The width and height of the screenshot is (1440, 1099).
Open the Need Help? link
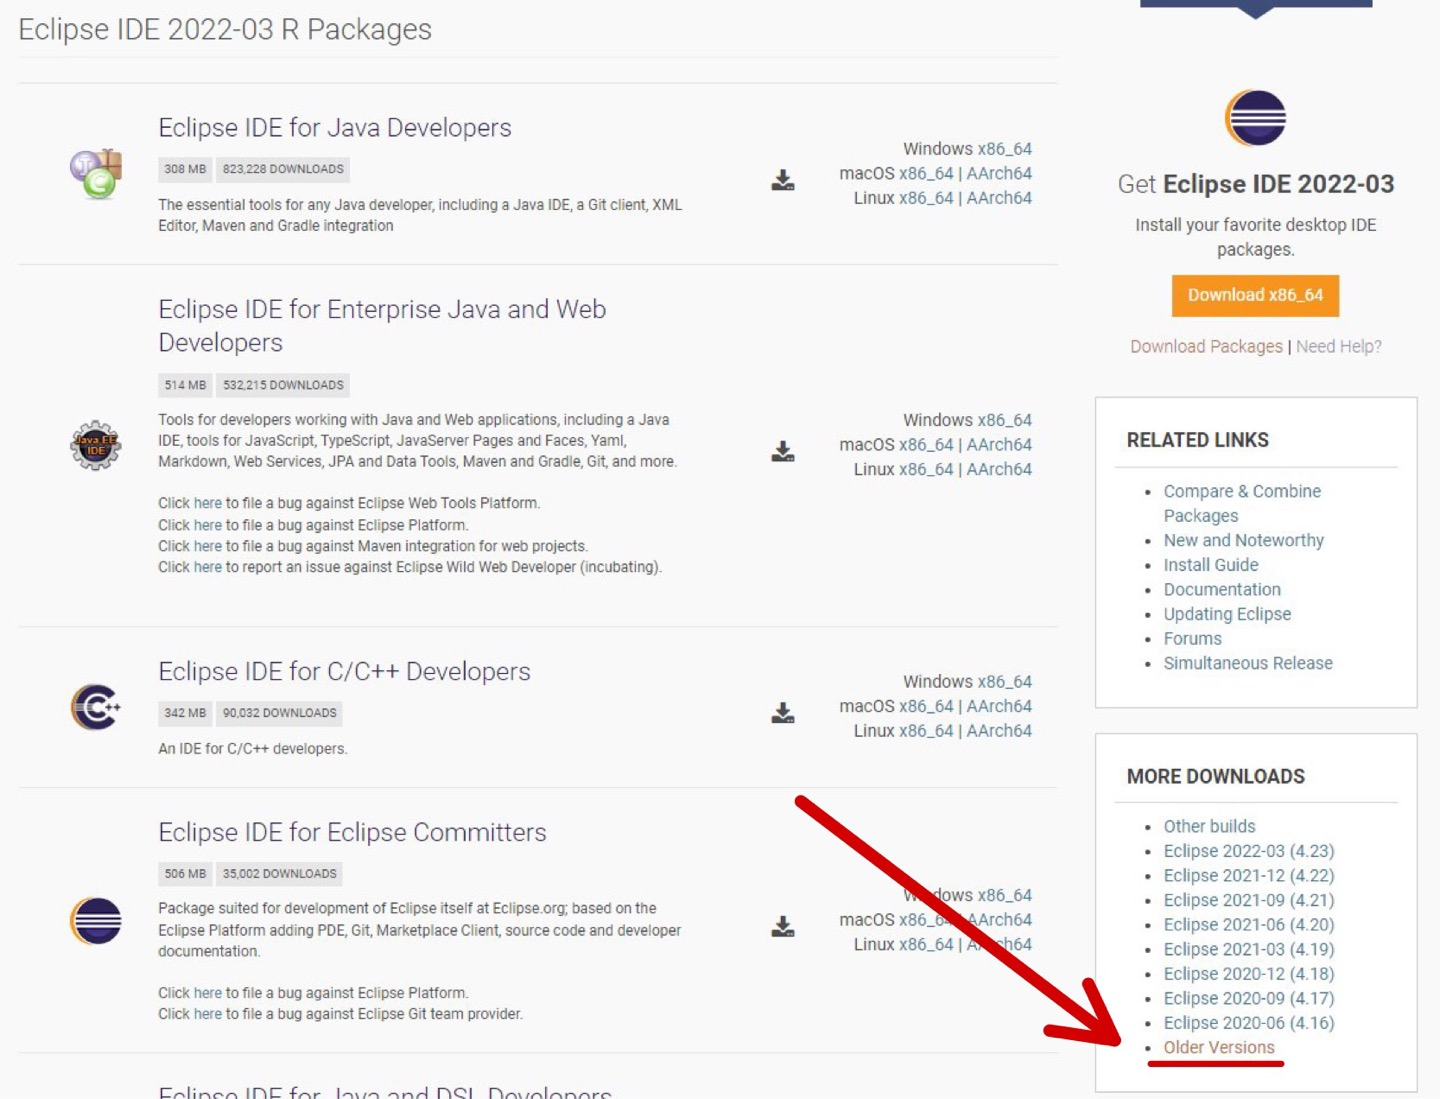coord(1339,346)
